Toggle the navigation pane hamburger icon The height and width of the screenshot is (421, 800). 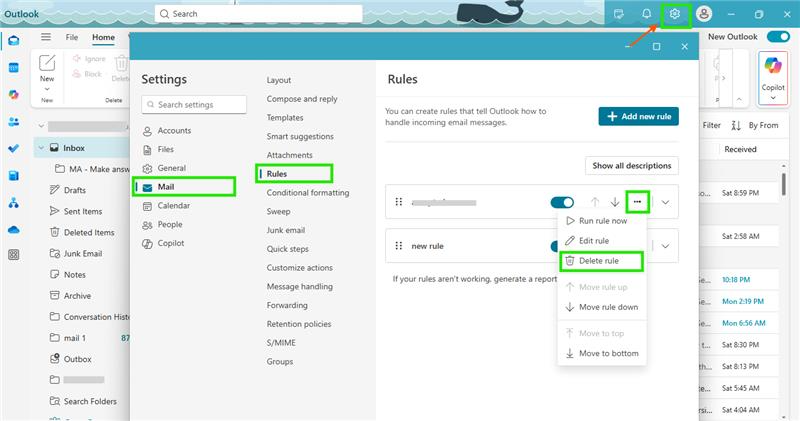(x=46, y=37)
